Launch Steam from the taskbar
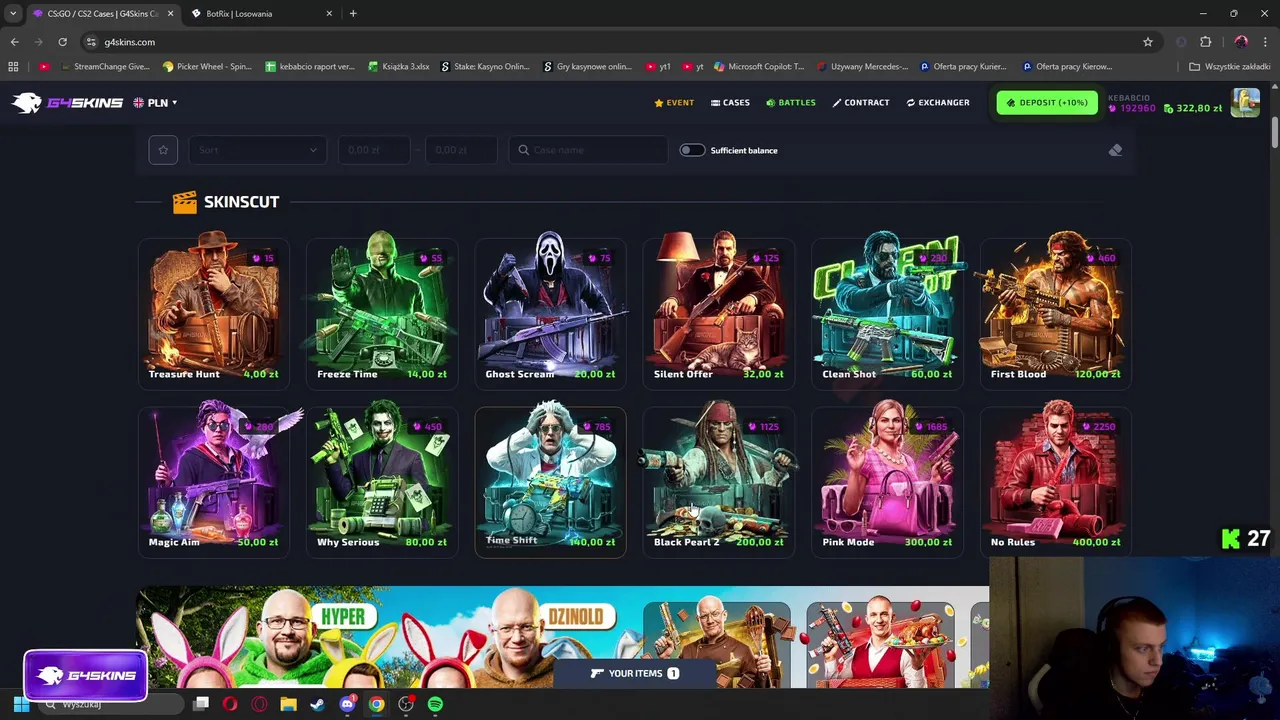Viewport: 1280px width, 720px height. pyautogui.click(x=317, y=704)
